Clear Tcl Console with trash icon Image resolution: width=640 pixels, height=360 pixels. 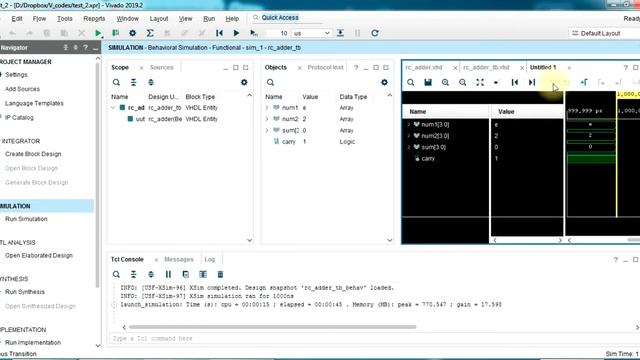(x=220, y=274)
